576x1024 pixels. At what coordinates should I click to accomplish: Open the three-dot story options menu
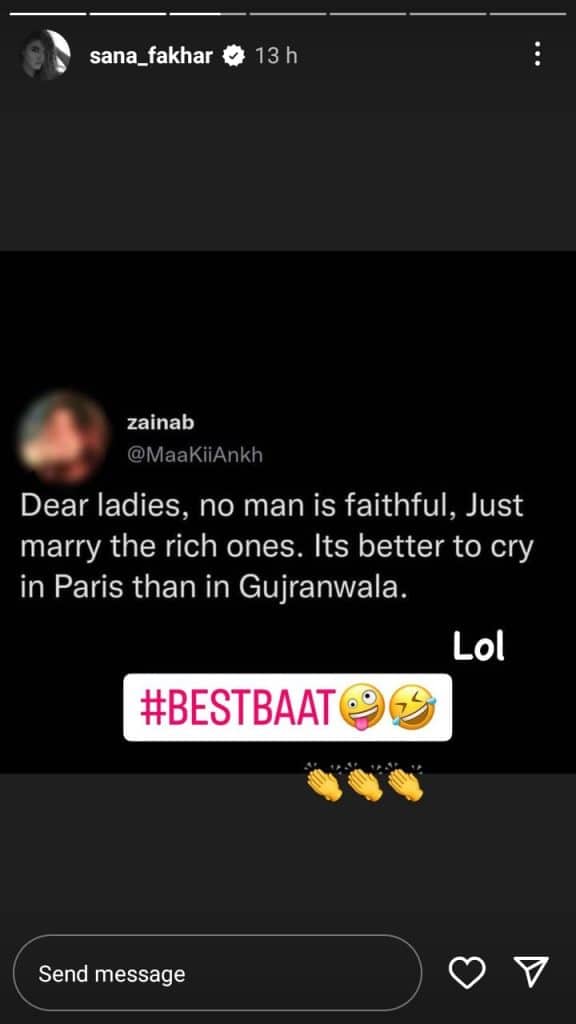(537, 54)
